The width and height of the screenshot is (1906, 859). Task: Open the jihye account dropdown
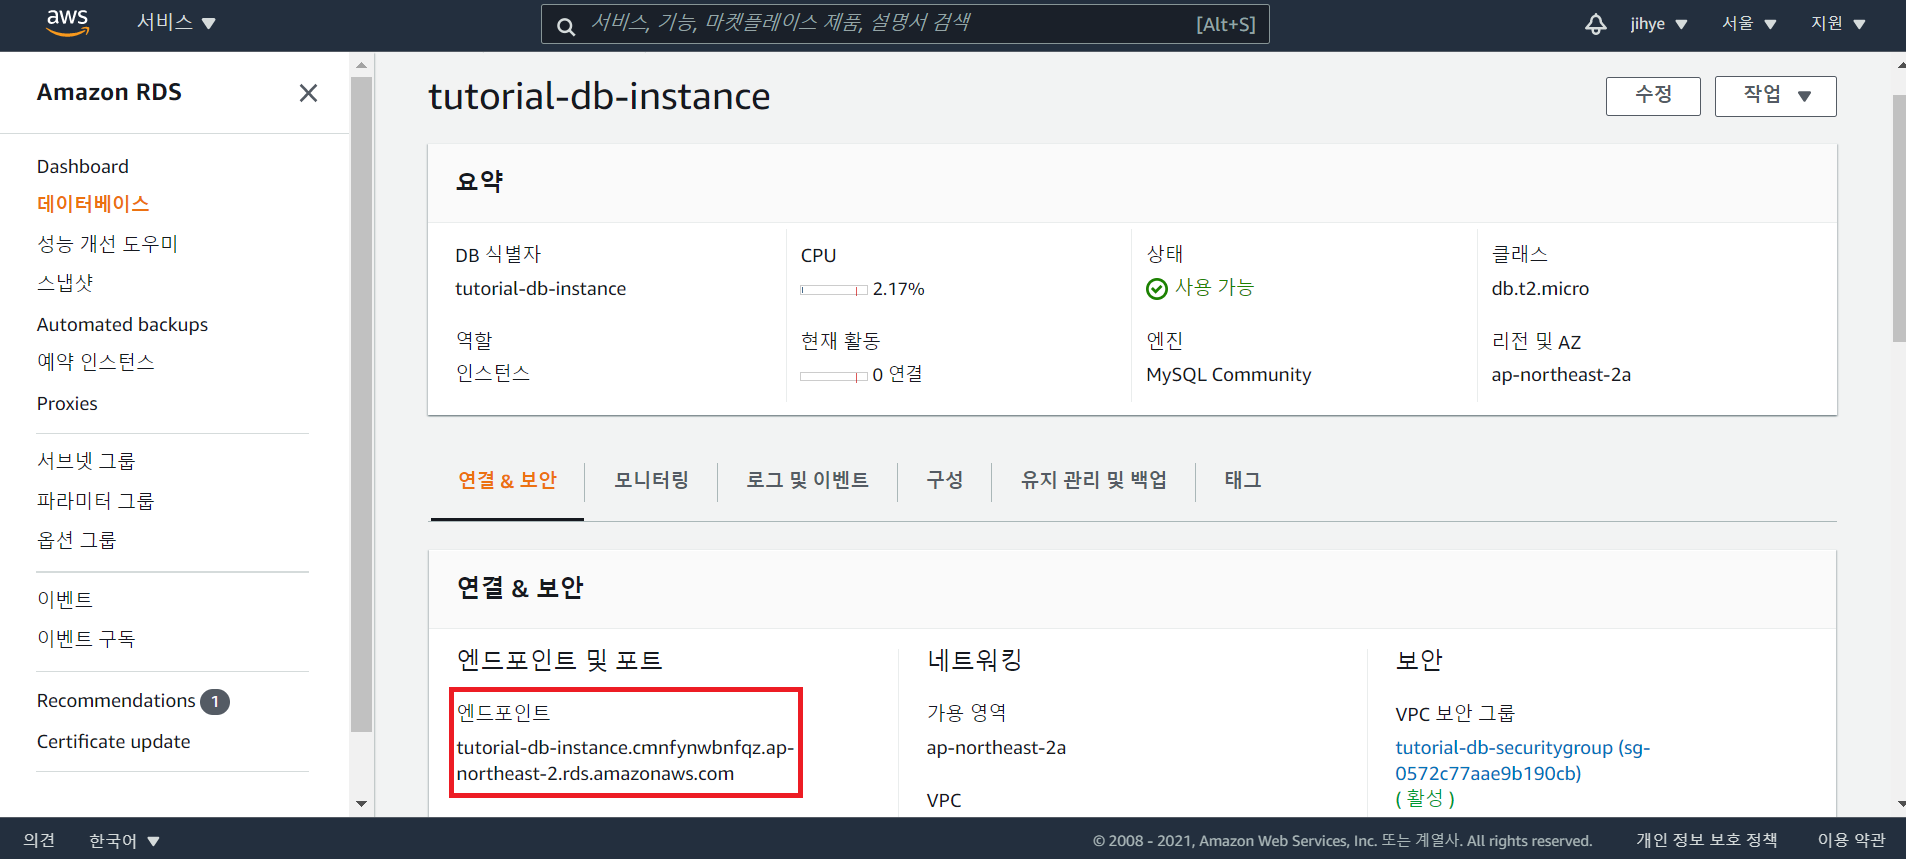click(1658, 24)
